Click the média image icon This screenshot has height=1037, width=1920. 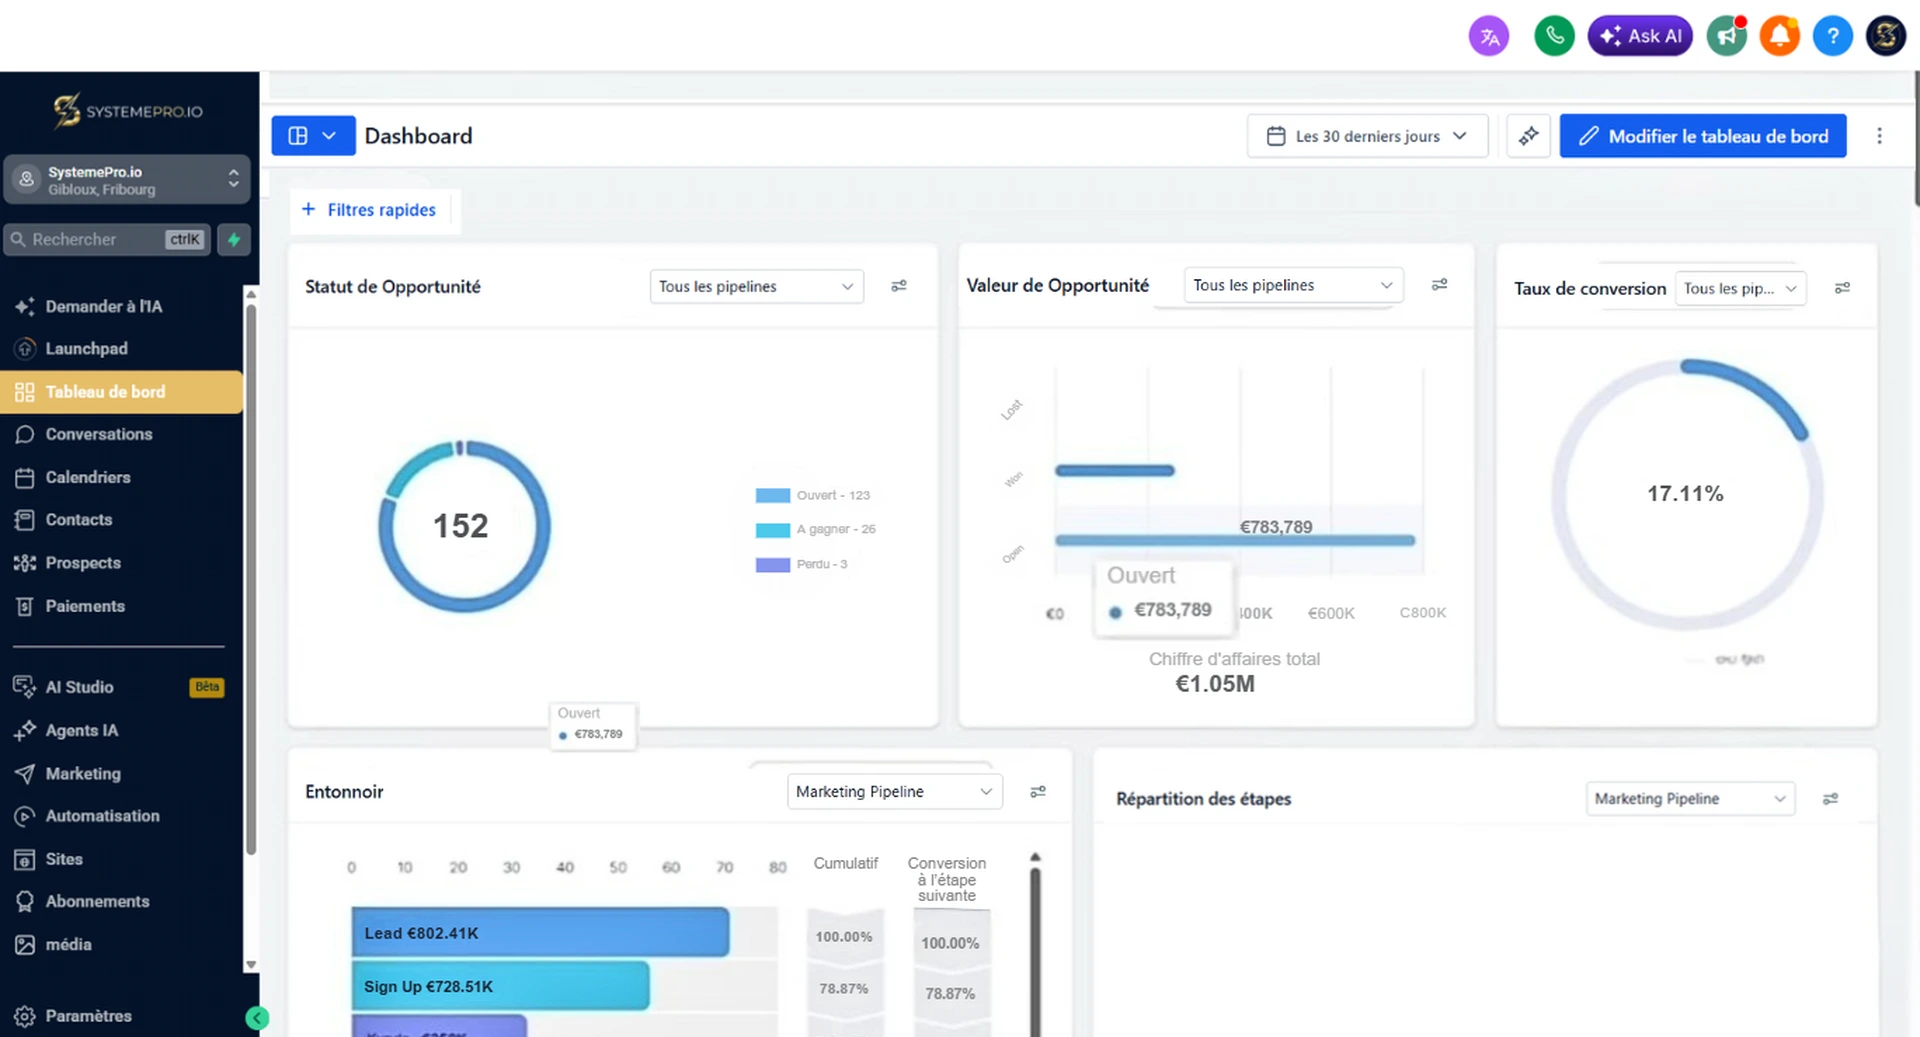pos(25,944)
